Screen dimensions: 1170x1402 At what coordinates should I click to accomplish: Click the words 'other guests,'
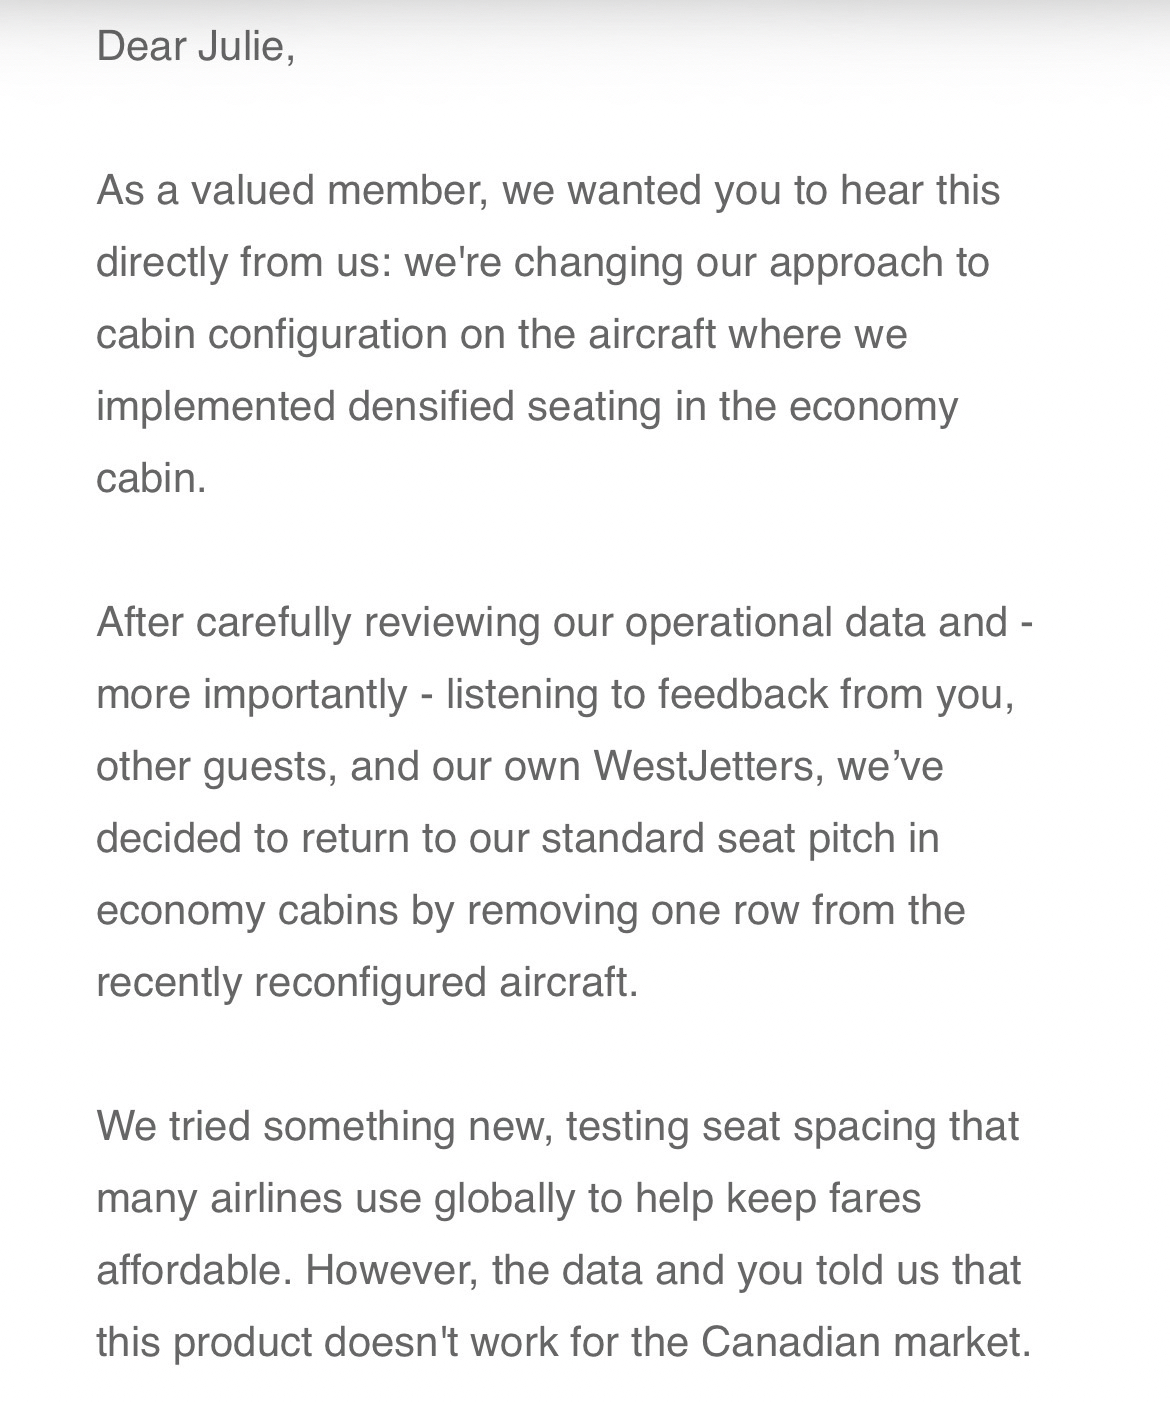[x=216, y=767]
